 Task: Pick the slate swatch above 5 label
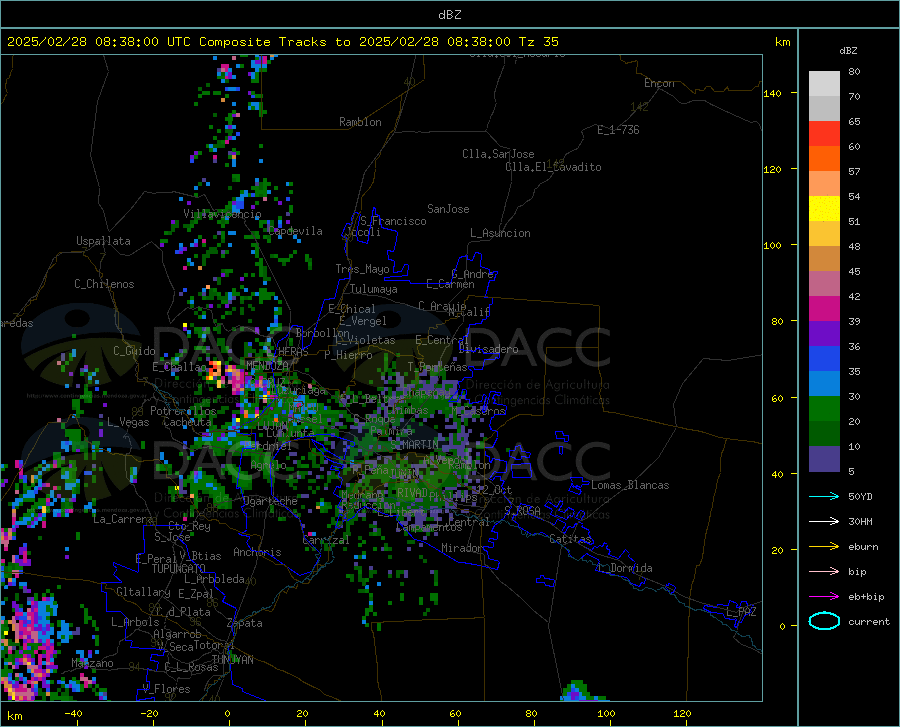point(824,459)
